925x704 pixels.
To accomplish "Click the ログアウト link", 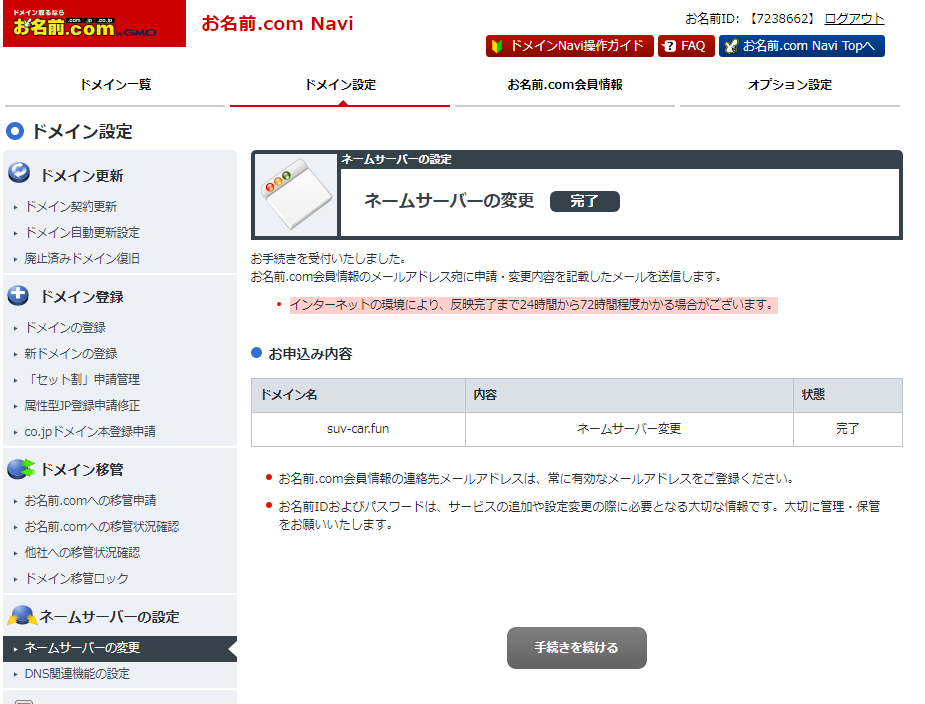I will click(854, 19).
